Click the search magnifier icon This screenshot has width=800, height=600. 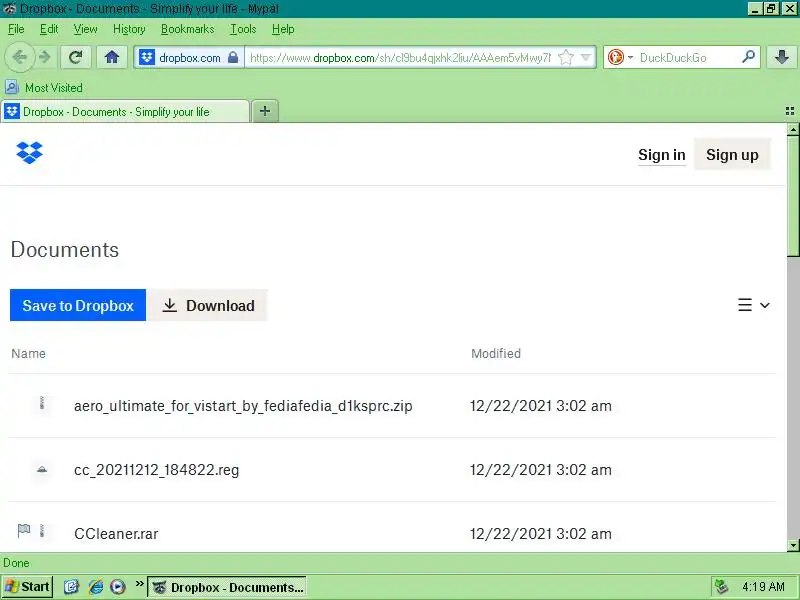pos(748,57)
